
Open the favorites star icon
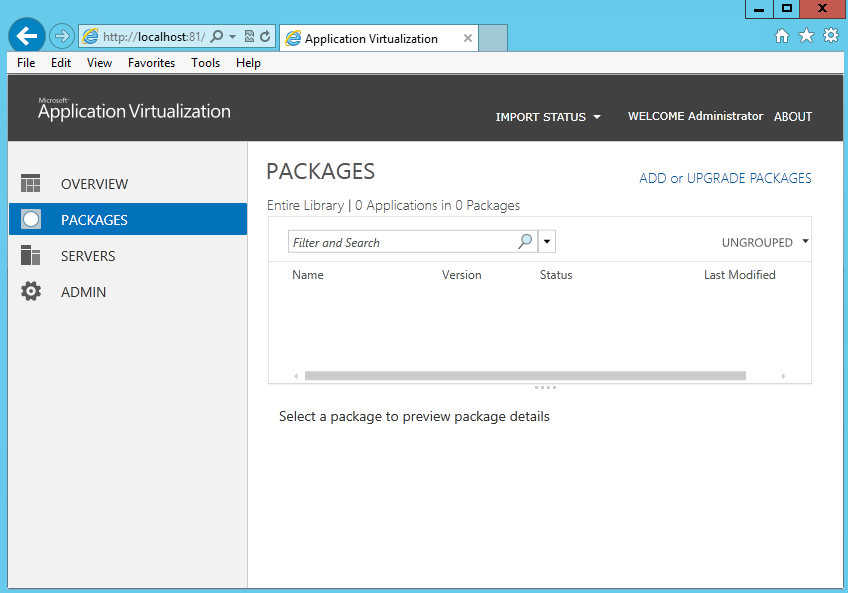tap(806, 36)
